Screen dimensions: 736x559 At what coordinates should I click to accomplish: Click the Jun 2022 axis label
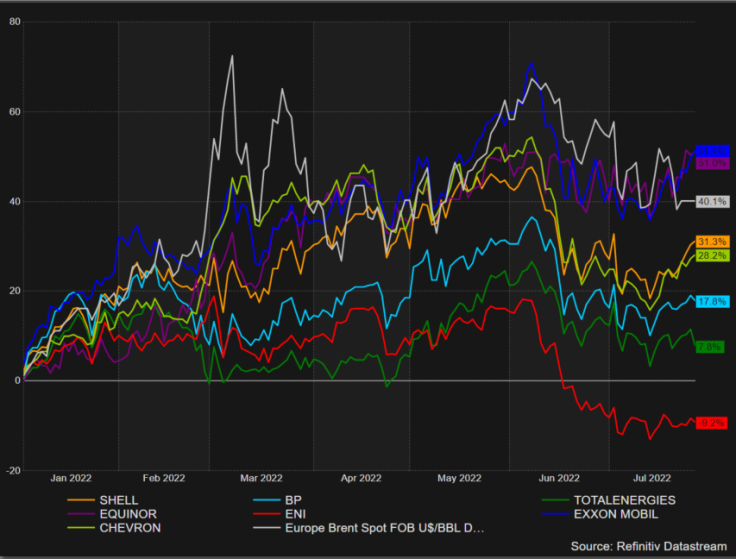[559, 478]
